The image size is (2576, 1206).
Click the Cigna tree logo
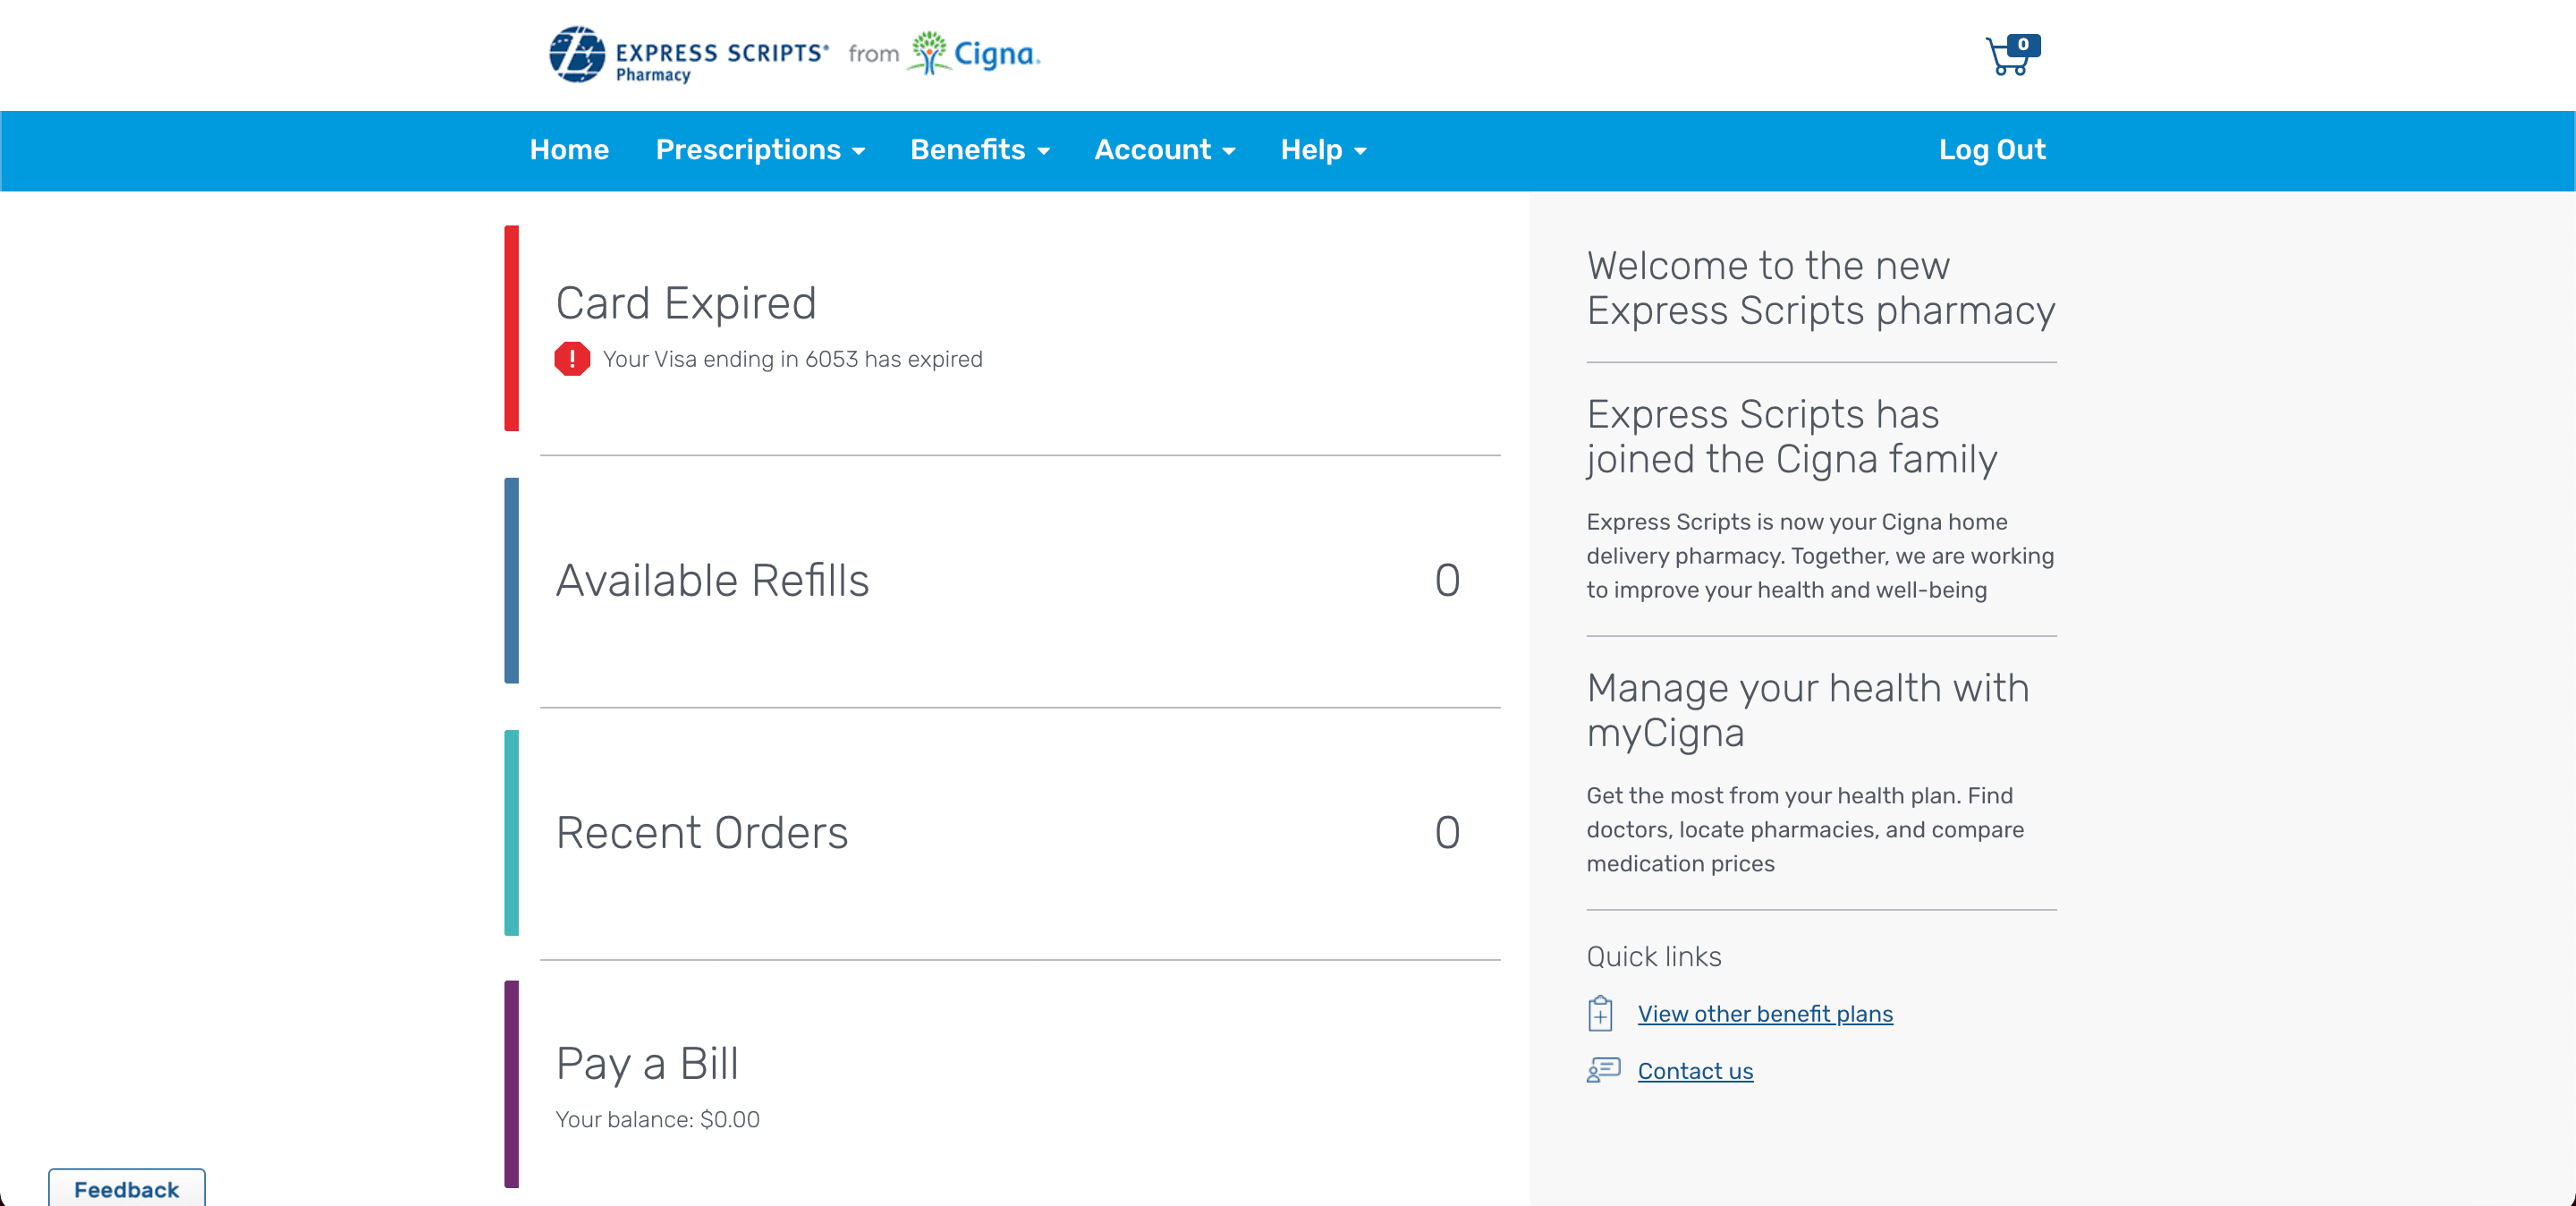coord(929,52)
